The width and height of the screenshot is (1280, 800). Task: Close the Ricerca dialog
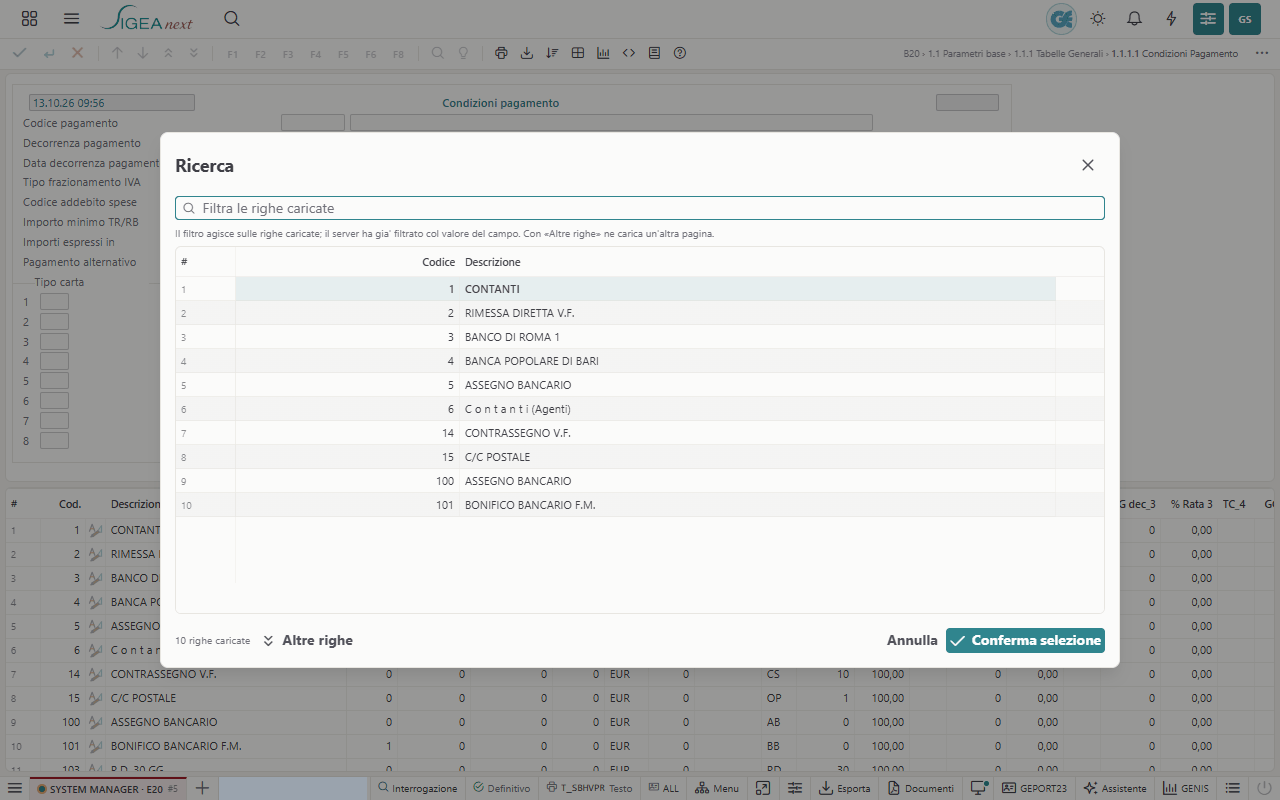click(1088, 165)
